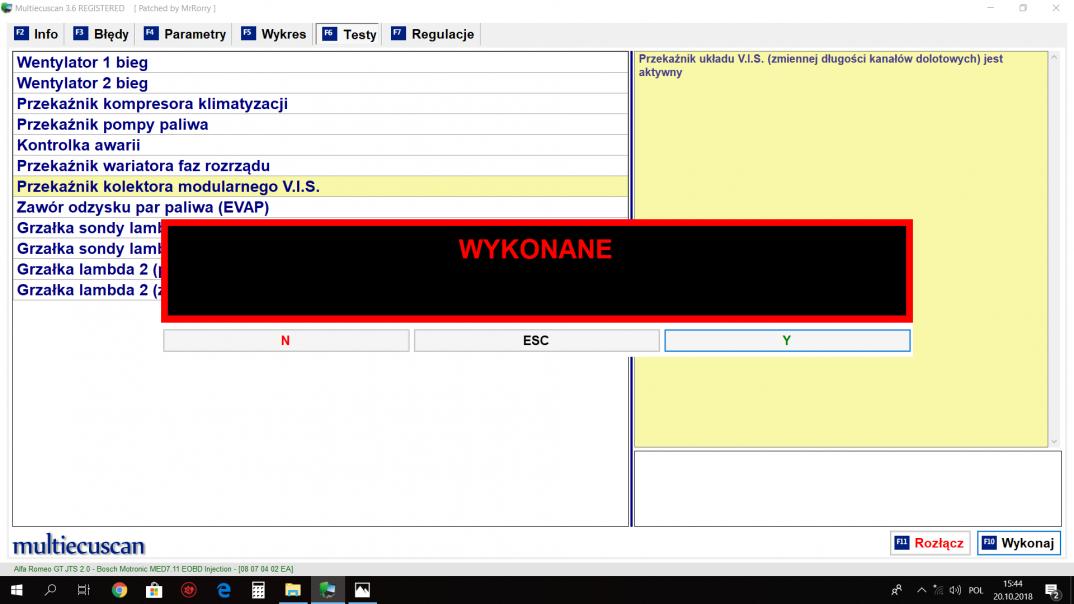Open Photos app from taskbar
Screen dimensions: 1074x604
coord(362,590)
